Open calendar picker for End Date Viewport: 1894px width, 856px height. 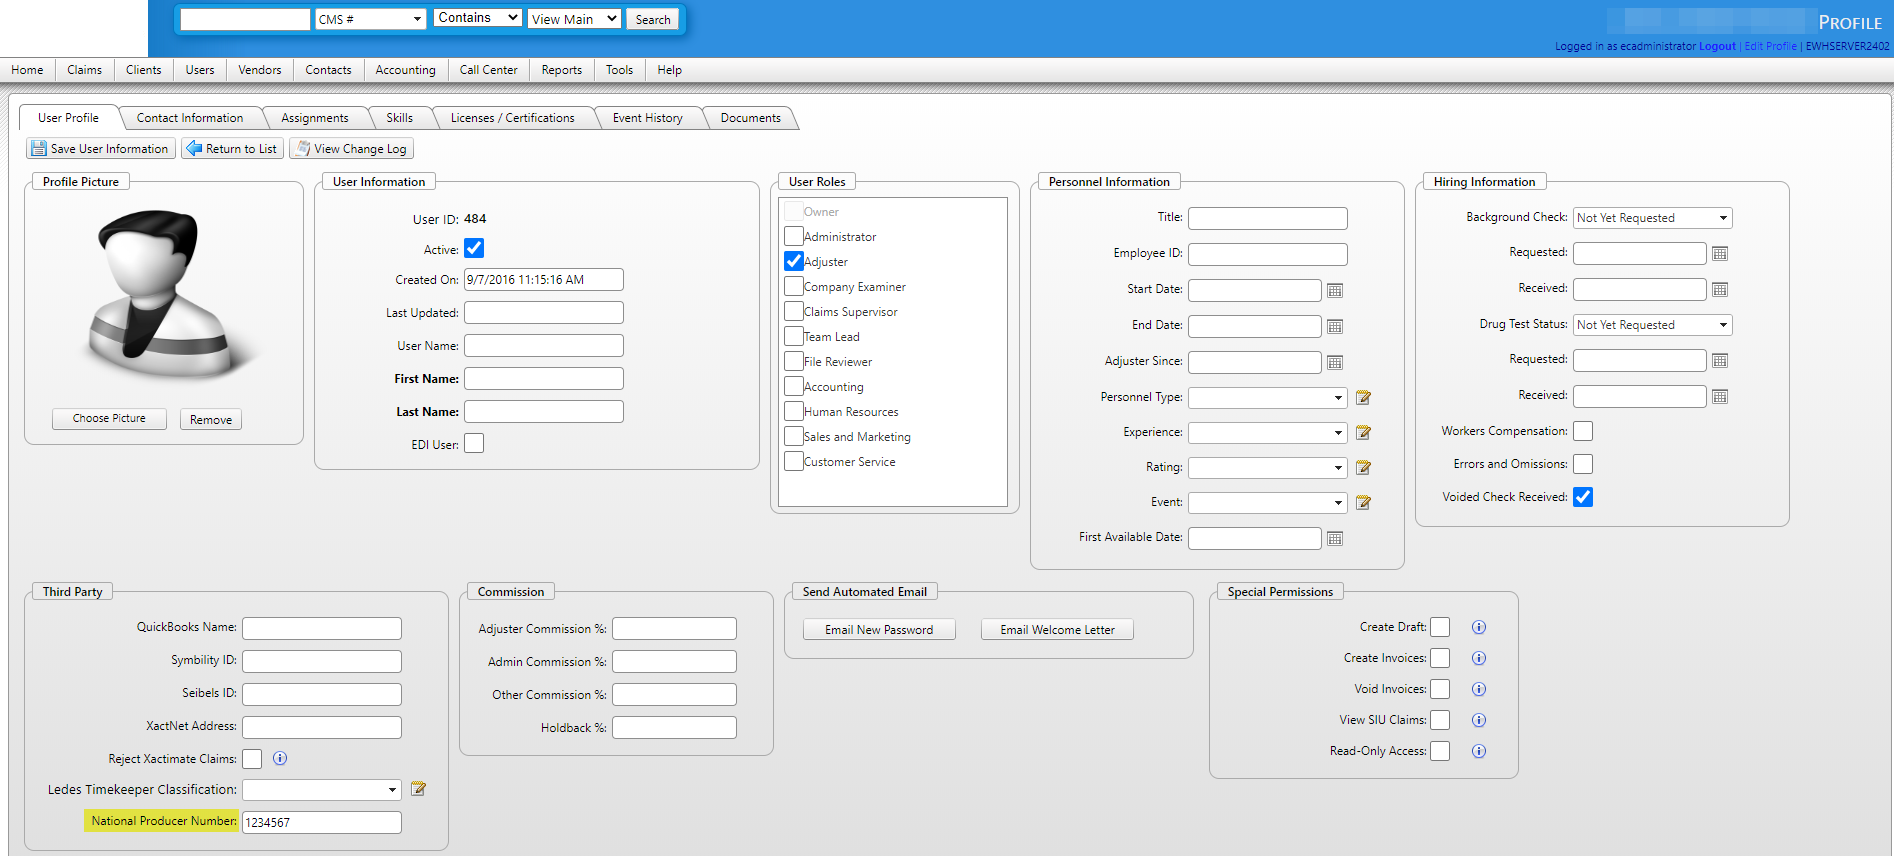pos(1334,326)
